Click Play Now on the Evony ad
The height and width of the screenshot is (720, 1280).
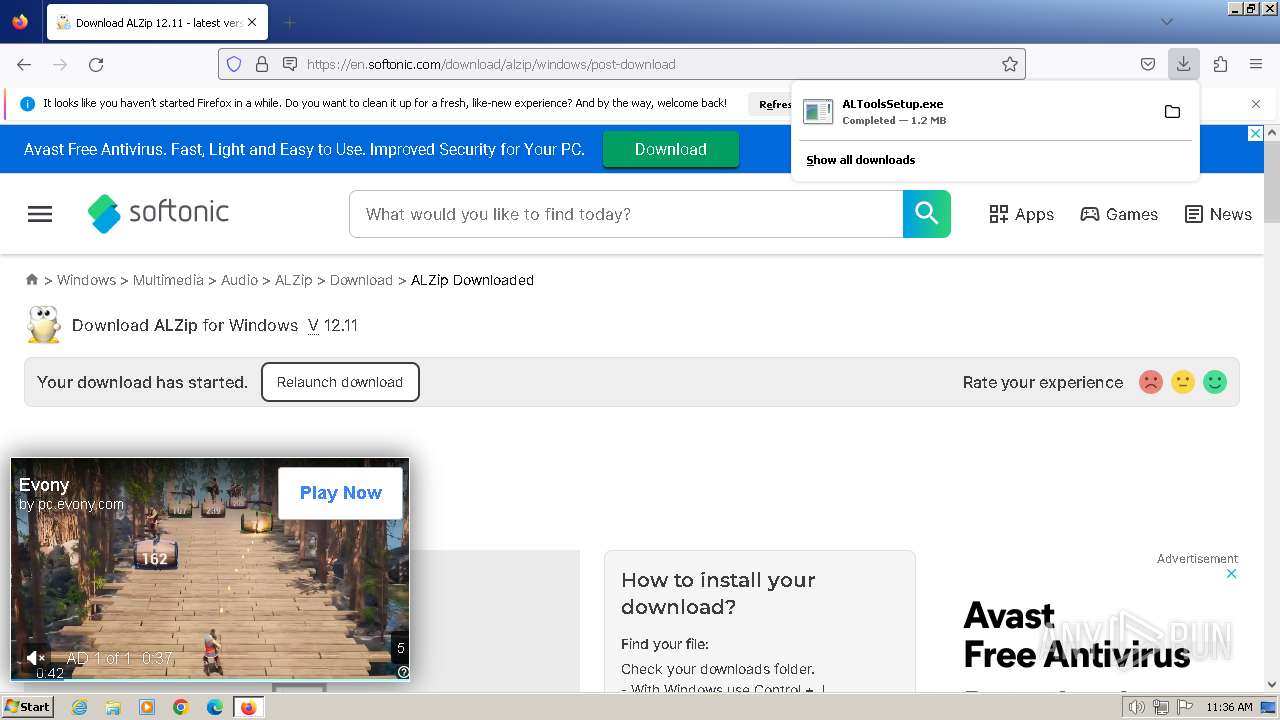pos(341,493)
